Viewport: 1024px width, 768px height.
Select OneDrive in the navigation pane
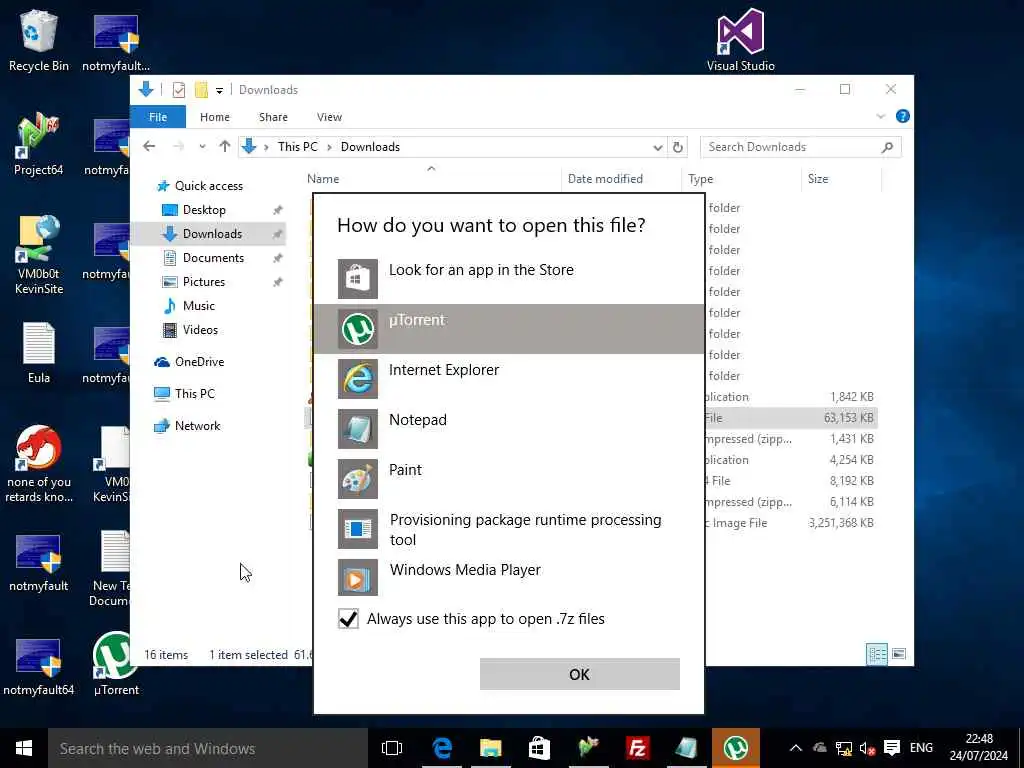[199, 362]
